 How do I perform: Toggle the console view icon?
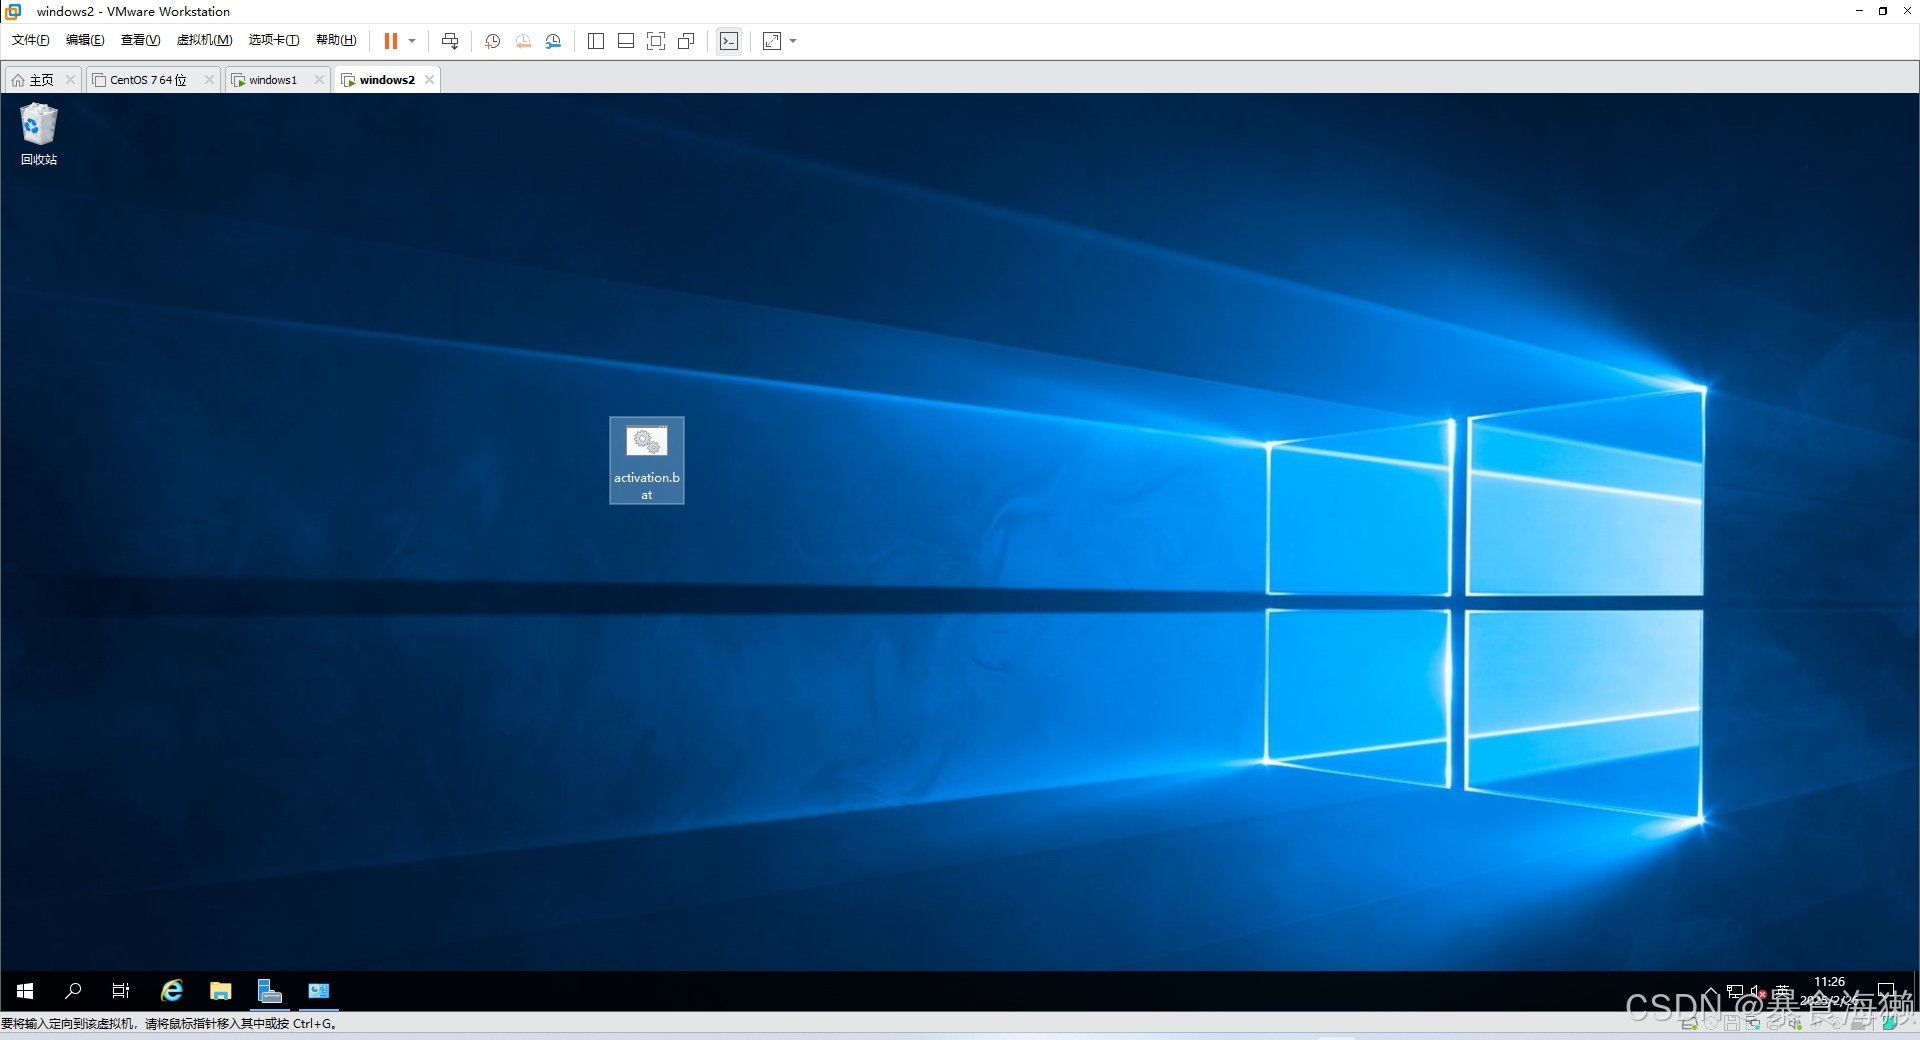(729, 41)
